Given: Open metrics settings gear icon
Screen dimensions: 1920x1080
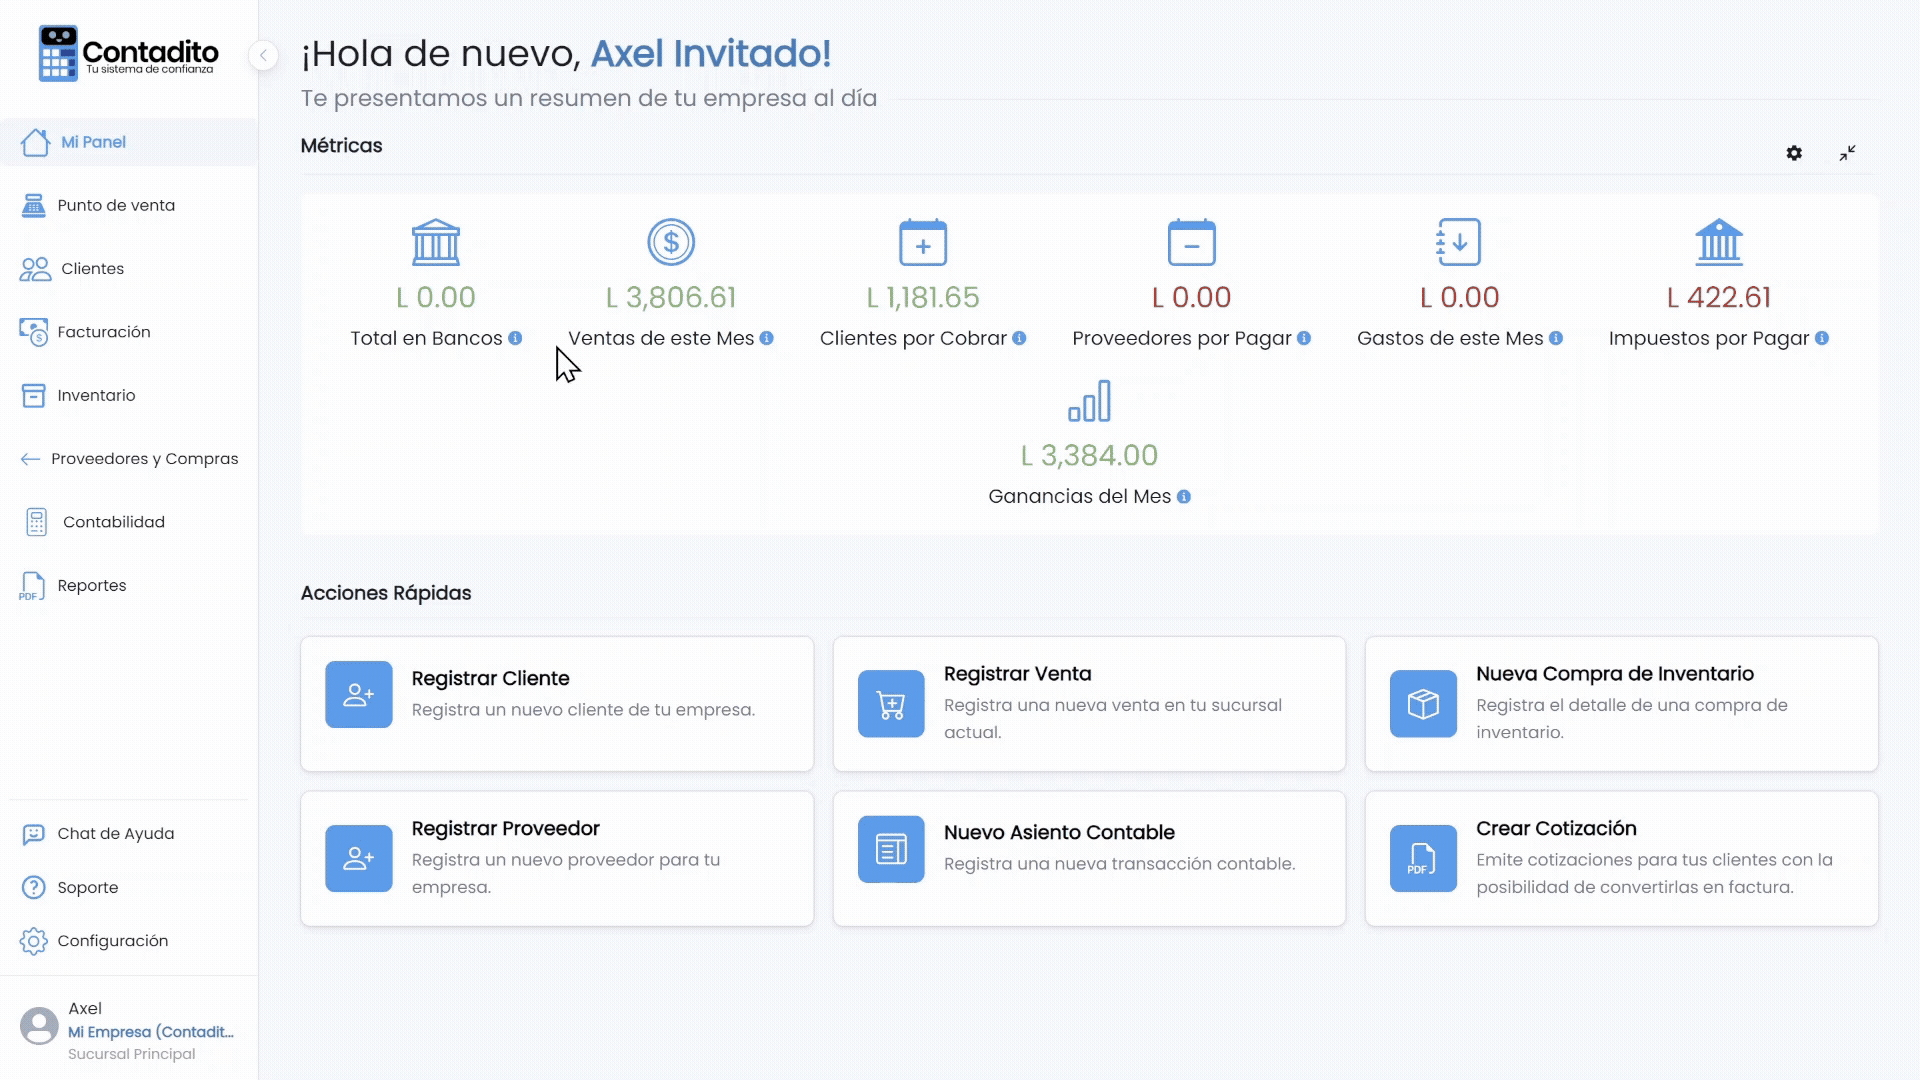Looking at the screenshot, I should point(1794,153).
